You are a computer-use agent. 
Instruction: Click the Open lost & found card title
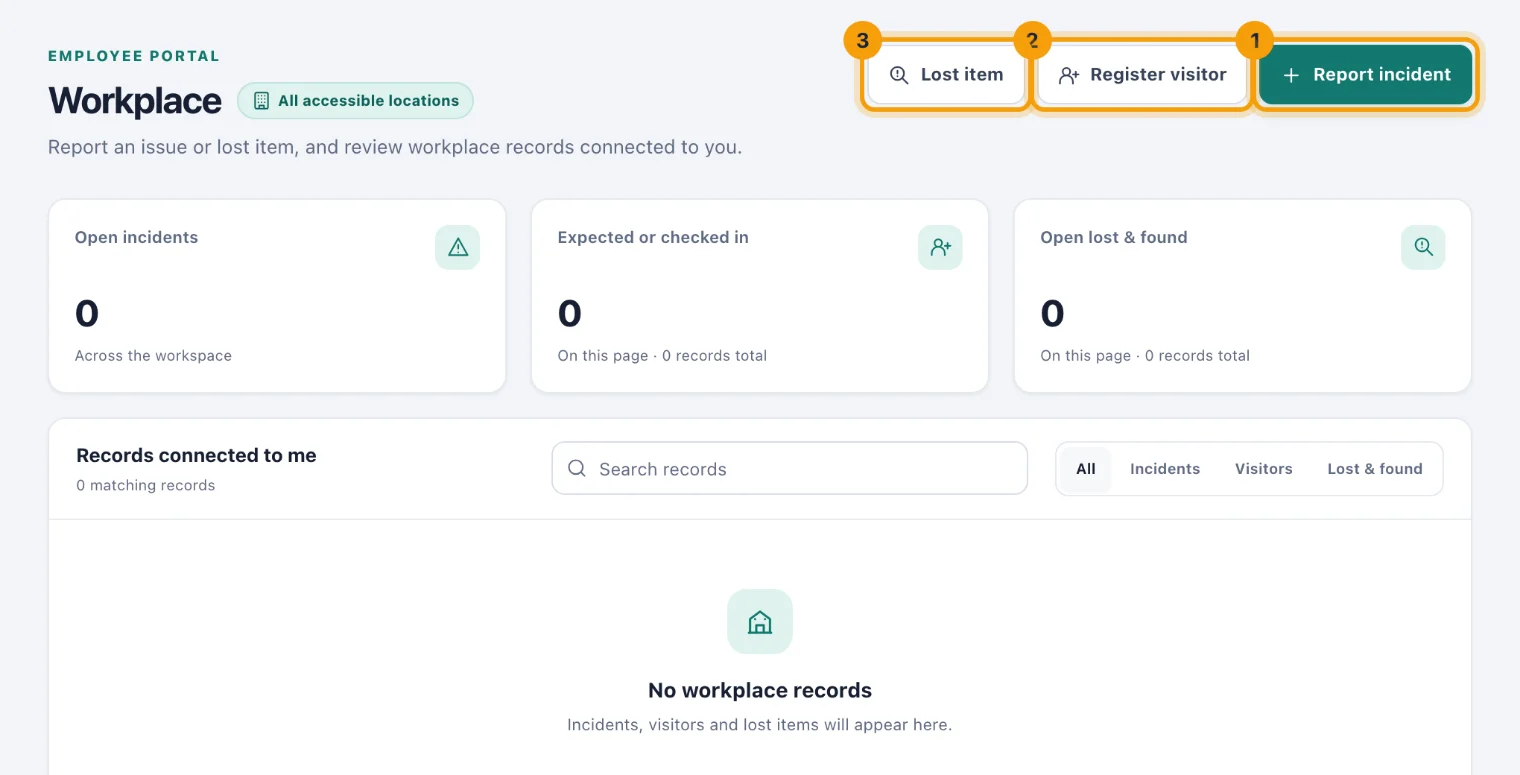tap(1114, 237)
